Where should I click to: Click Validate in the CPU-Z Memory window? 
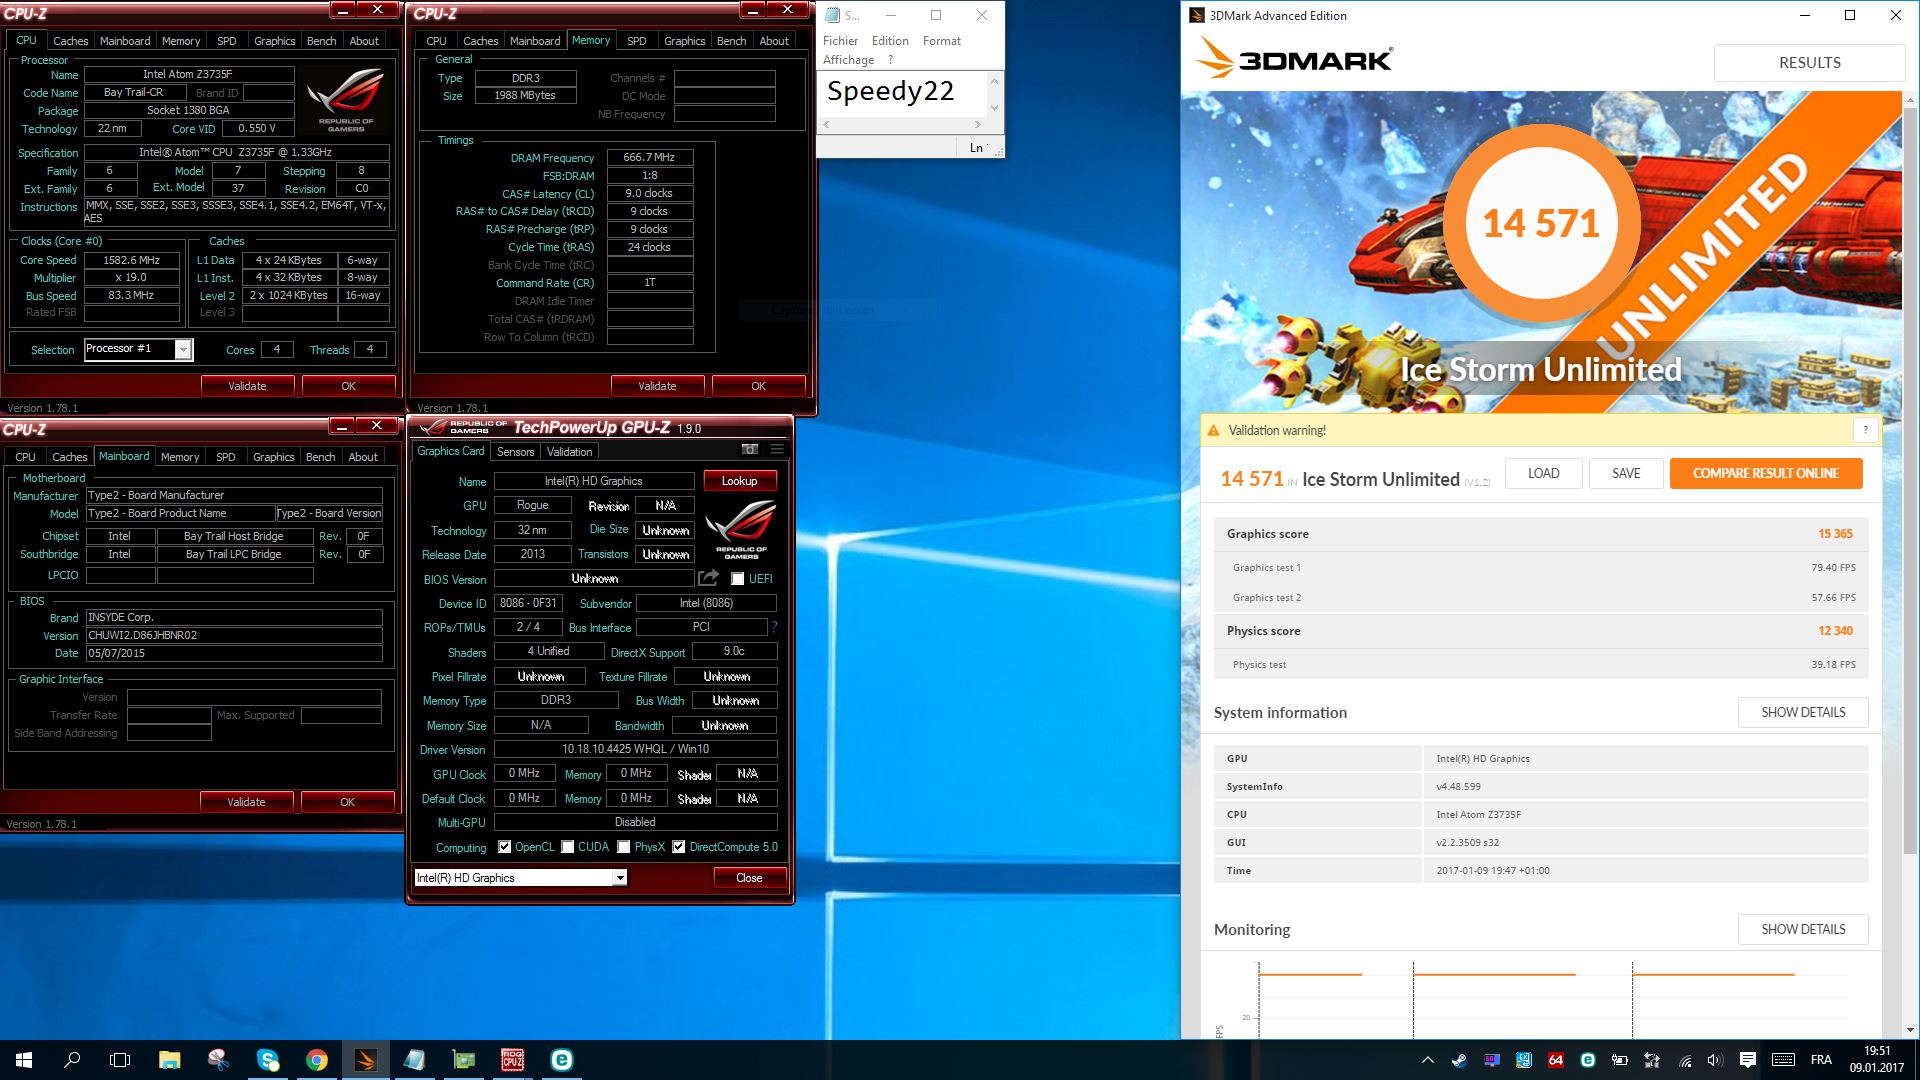click(657, 386)
